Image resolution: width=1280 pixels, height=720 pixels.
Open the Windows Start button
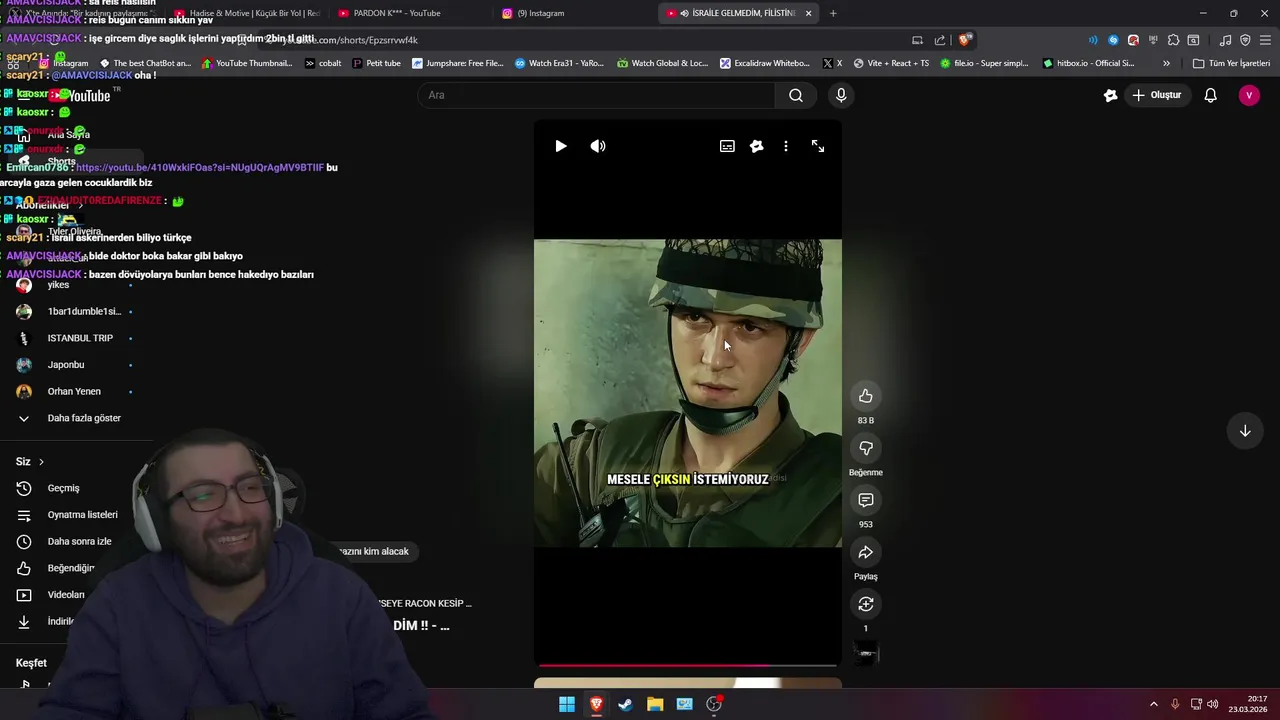coord(567,704)
